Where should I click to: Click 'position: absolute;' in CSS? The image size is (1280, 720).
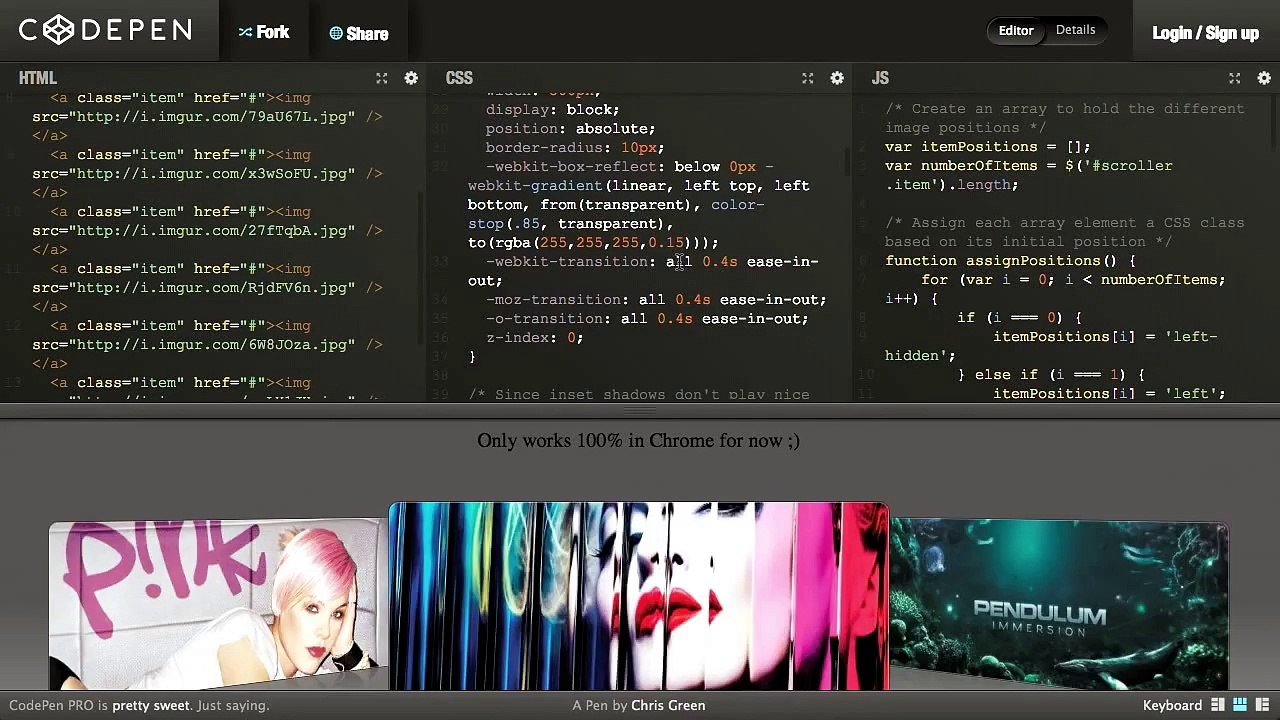(570, 128)
